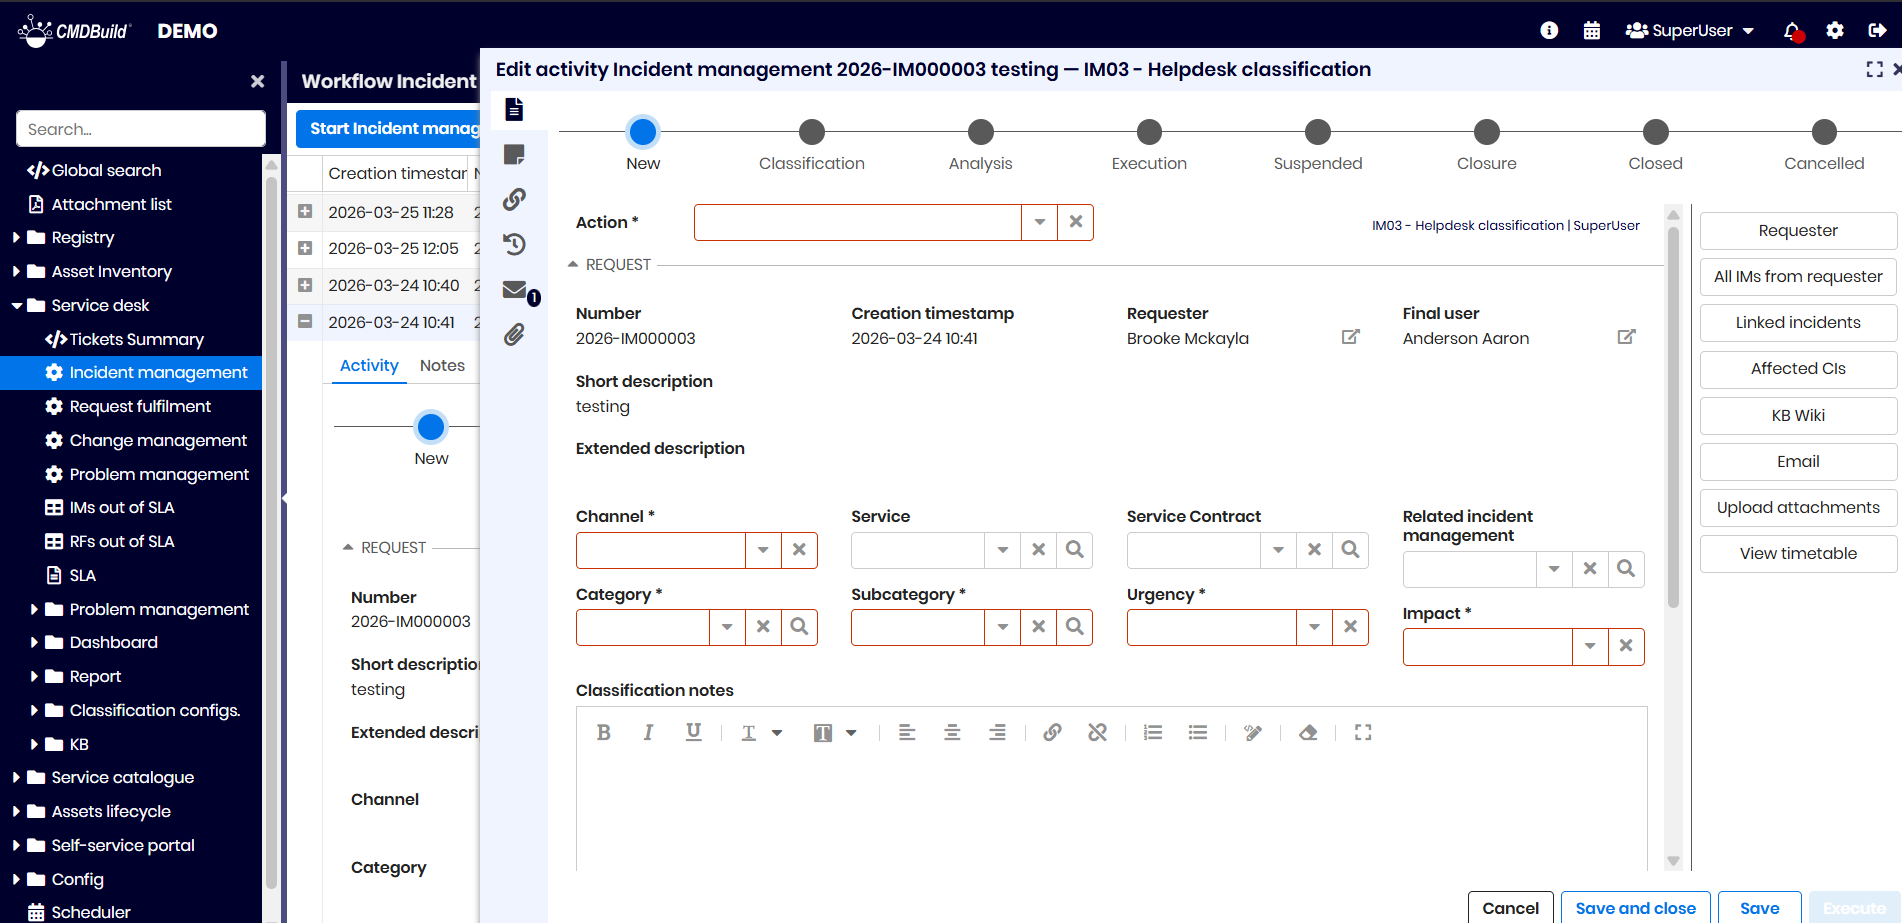Click the notifications bell icon

[1791, 31]
